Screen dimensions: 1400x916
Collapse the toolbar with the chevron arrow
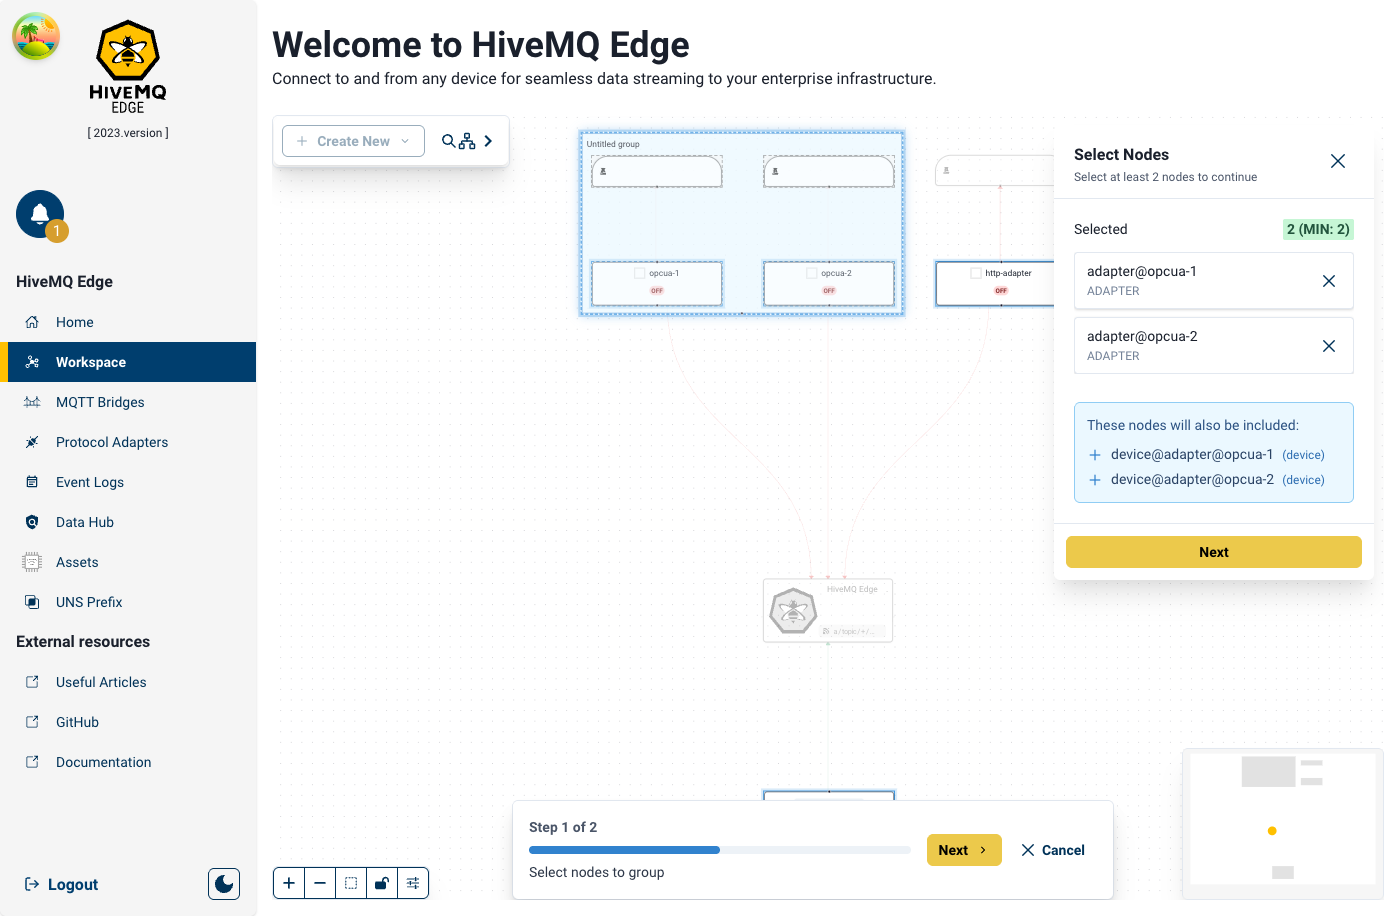pos(489,141)
